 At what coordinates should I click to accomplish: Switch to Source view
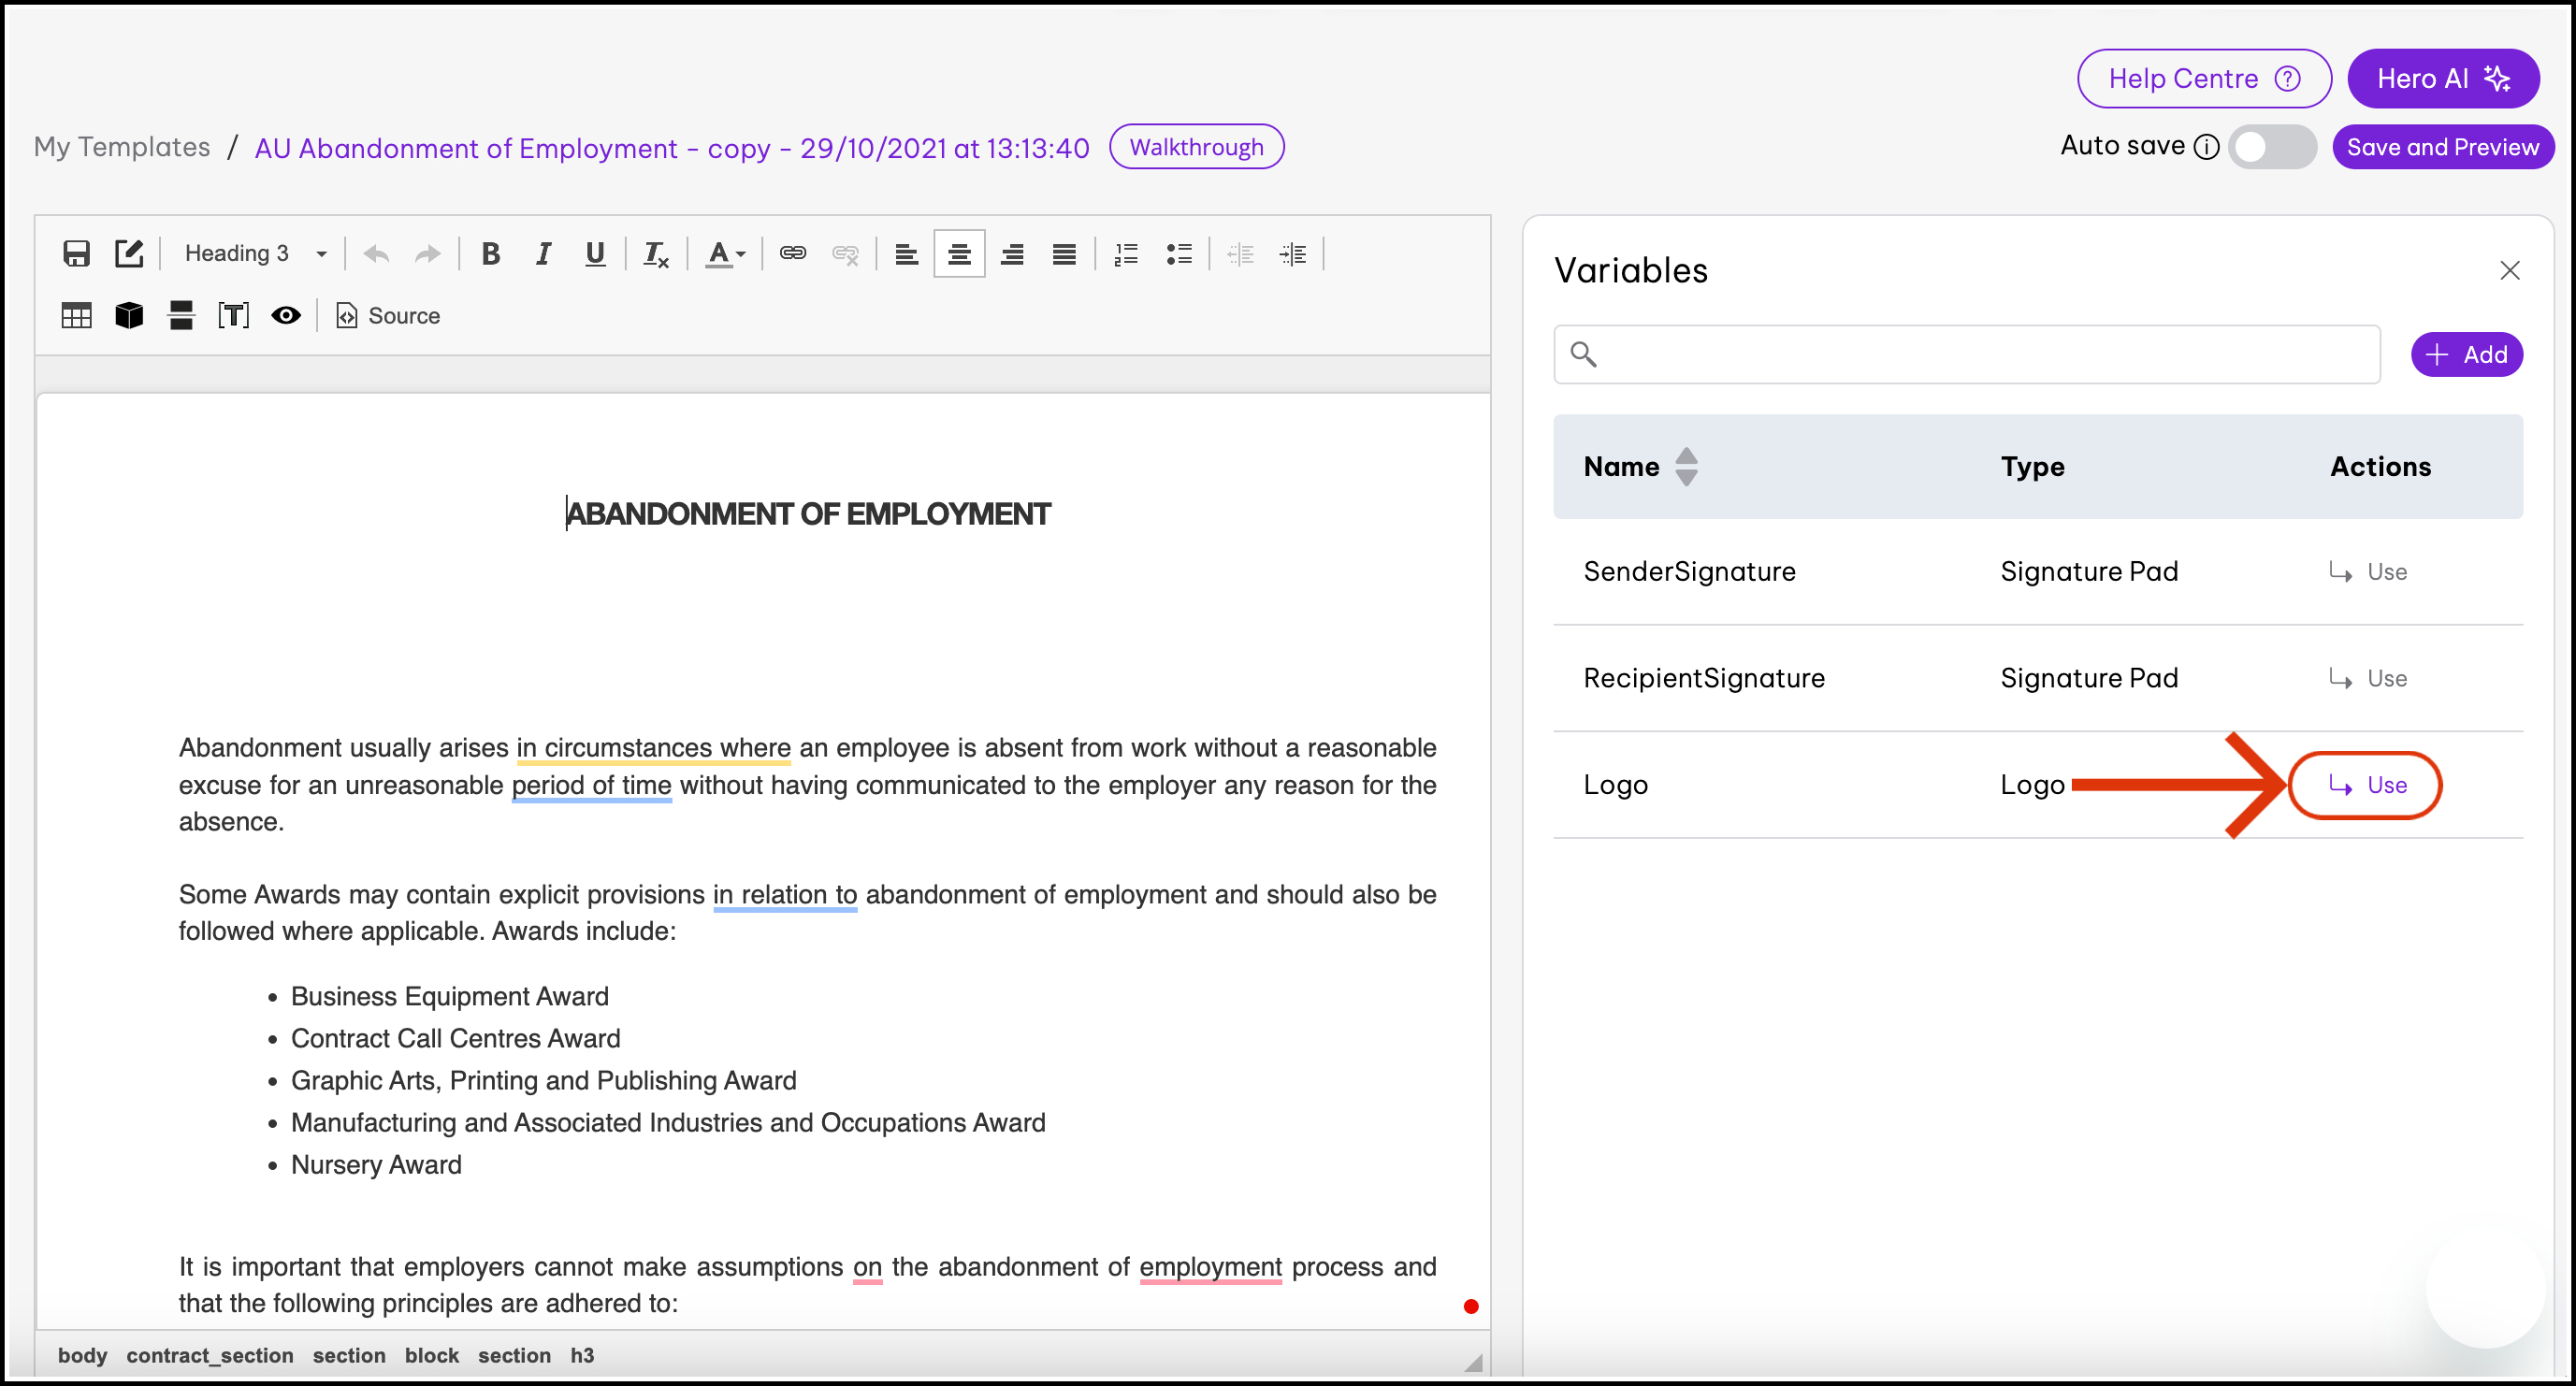pyautogui.click(x=389, y=316)
